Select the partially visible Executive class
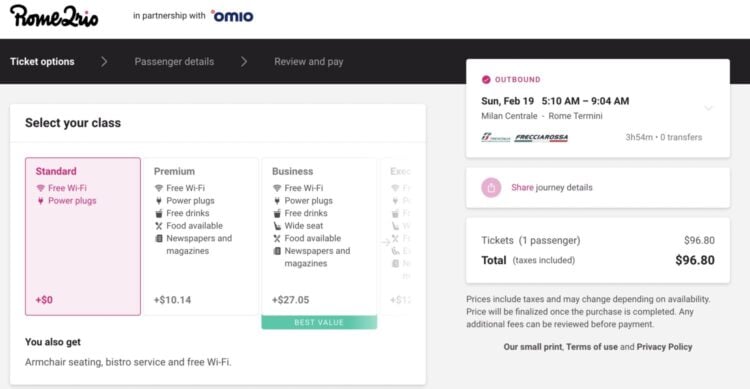Screen dimensions: 750x389 [396, 236]
